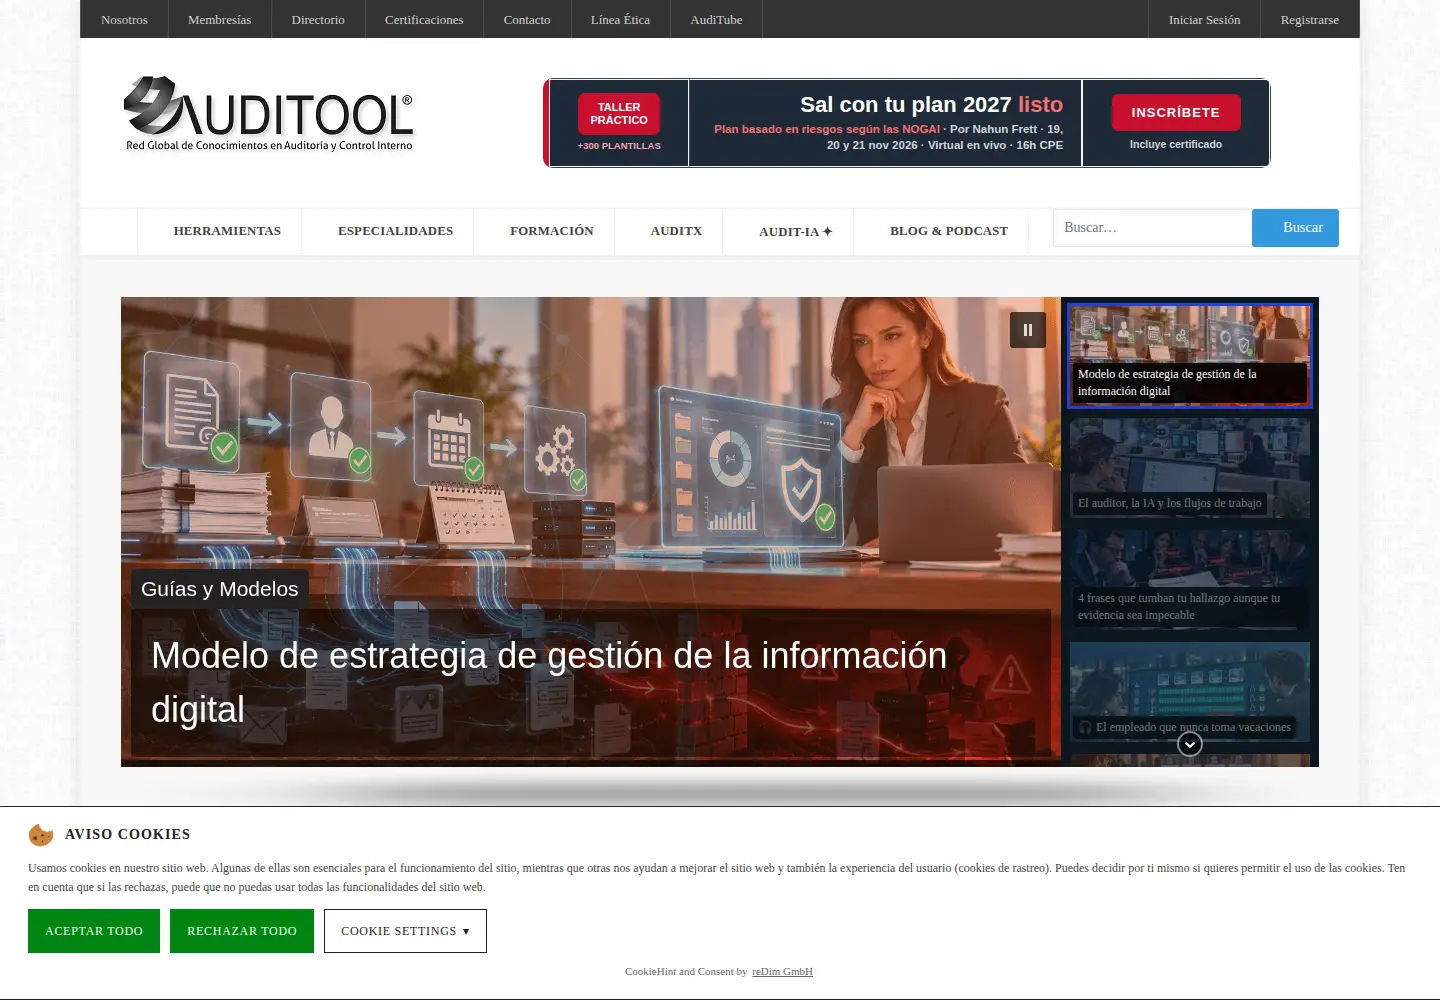Visit Línea Ética link
Viewport: 1440px width, 1000px height.
click(x=620, y=19)
